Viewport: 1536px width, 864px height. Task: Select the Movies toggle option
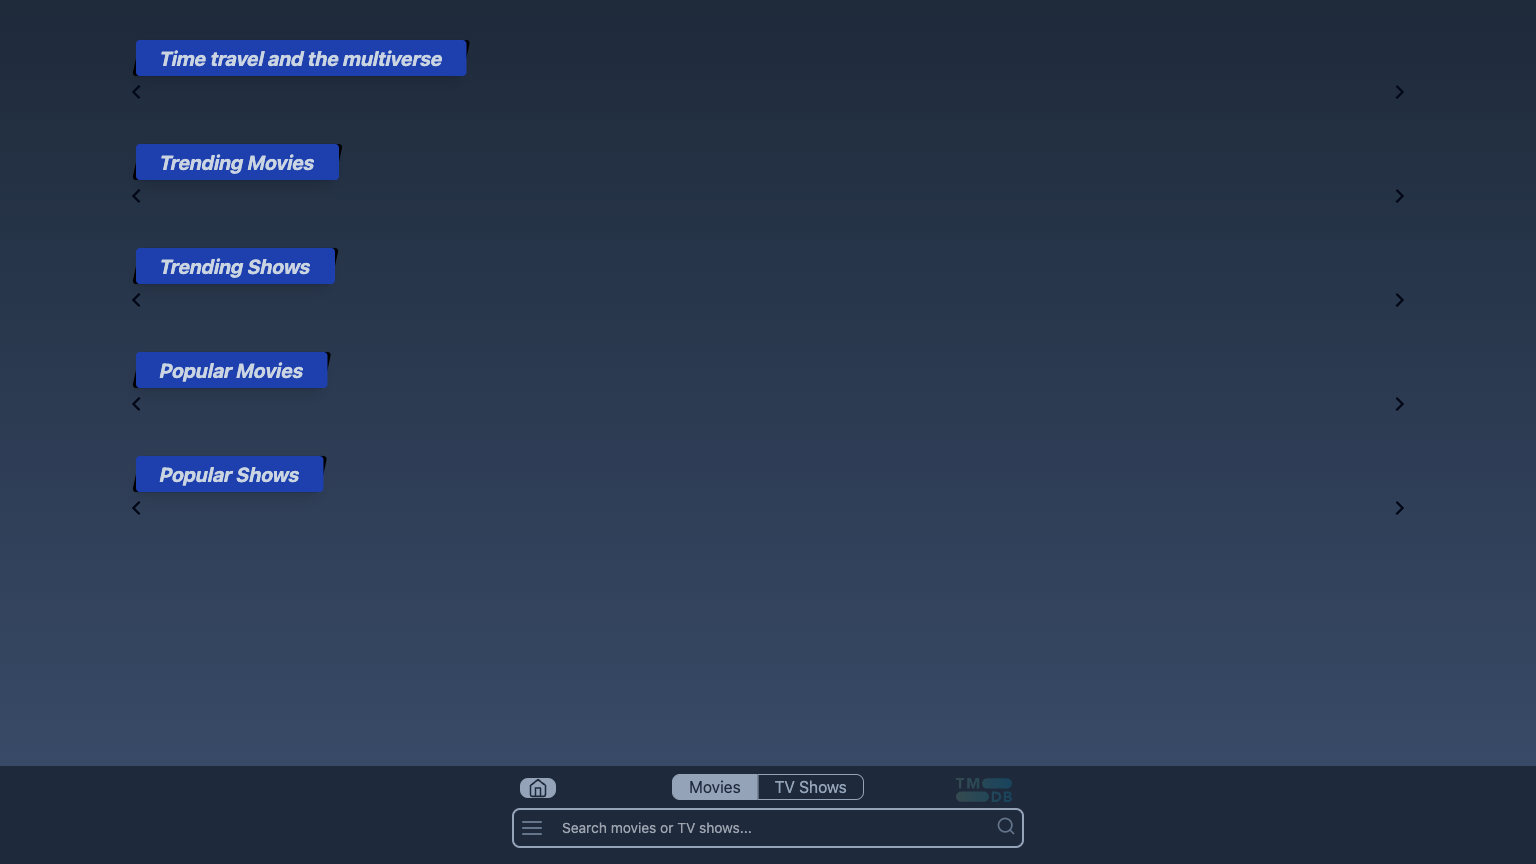coord(714,787)
